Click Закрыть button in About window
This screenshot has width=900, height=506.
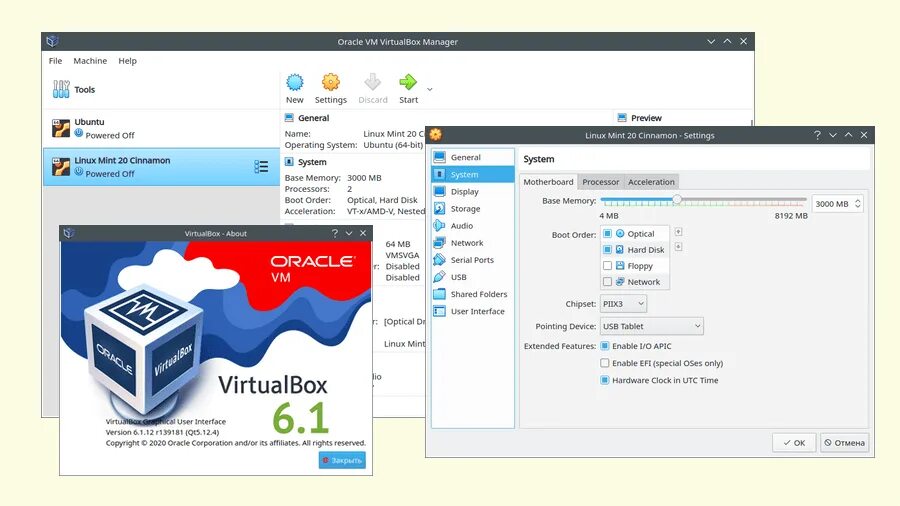click(342, 460)
